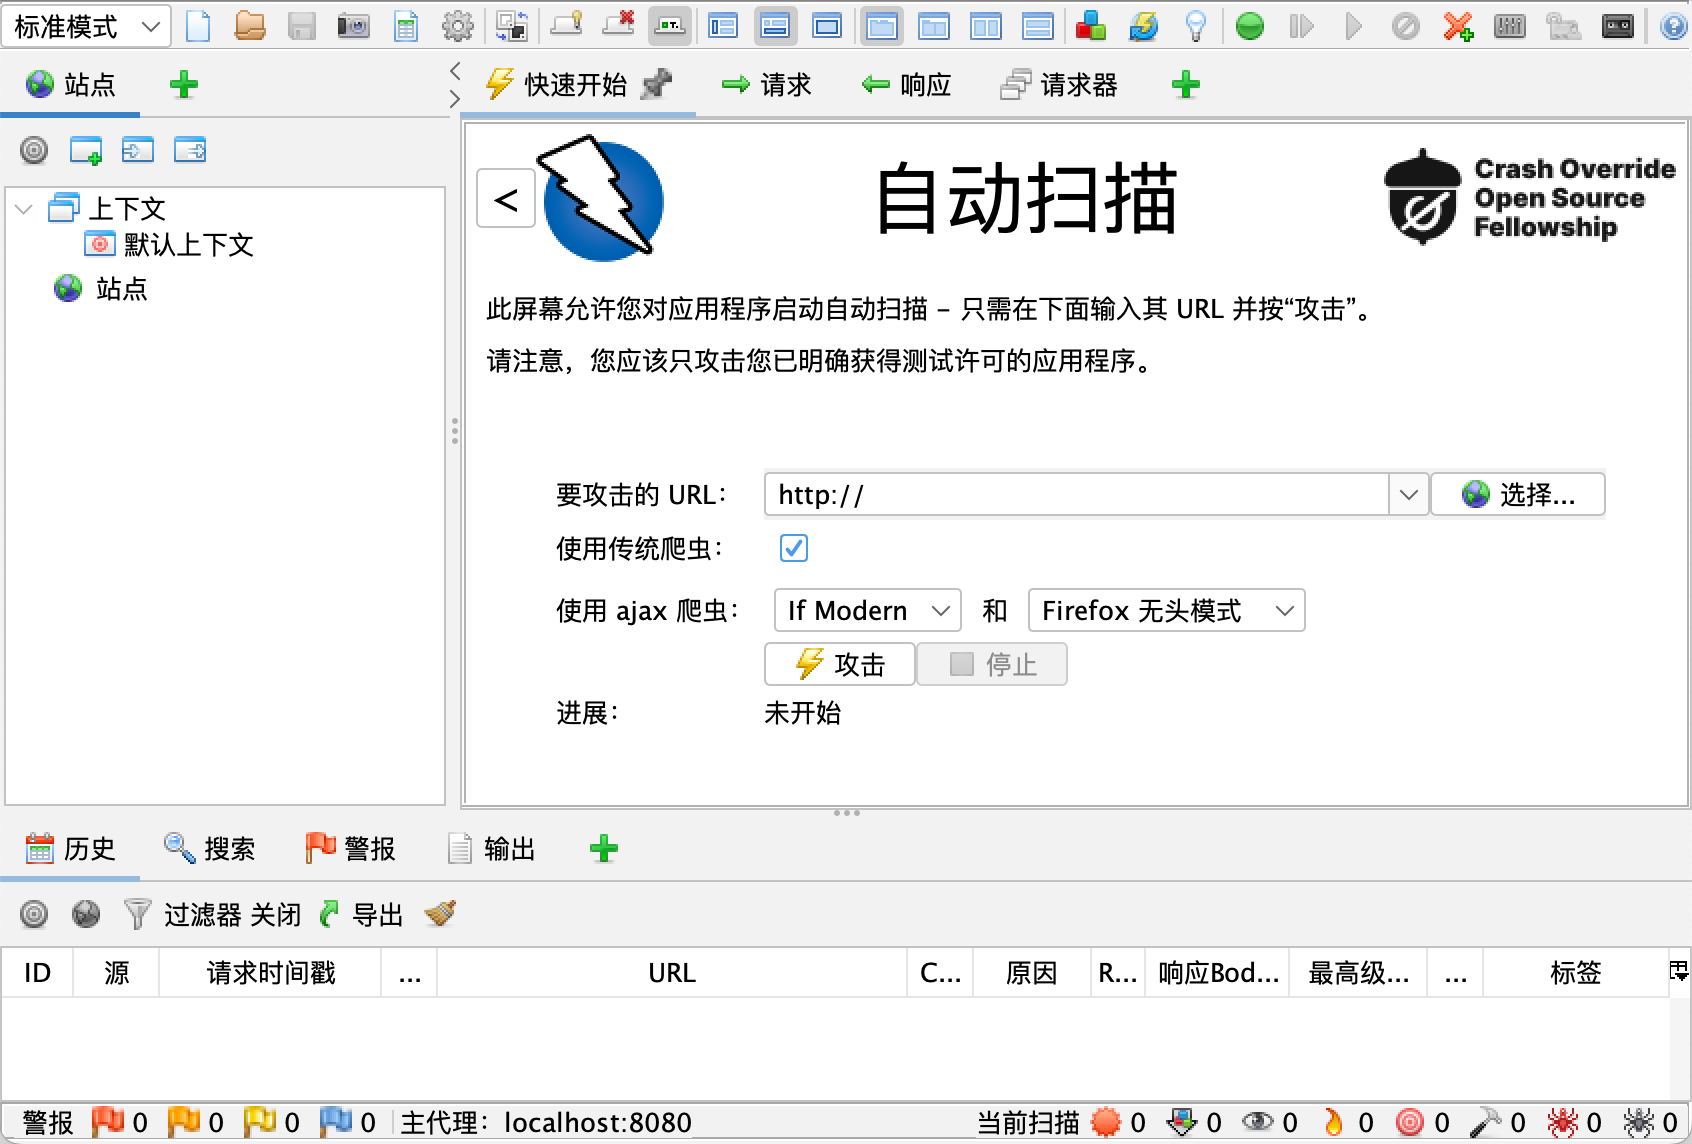Open options with the toolbar gear icon
Viewport: 1692px width, 1144px height.
(457, 26)
